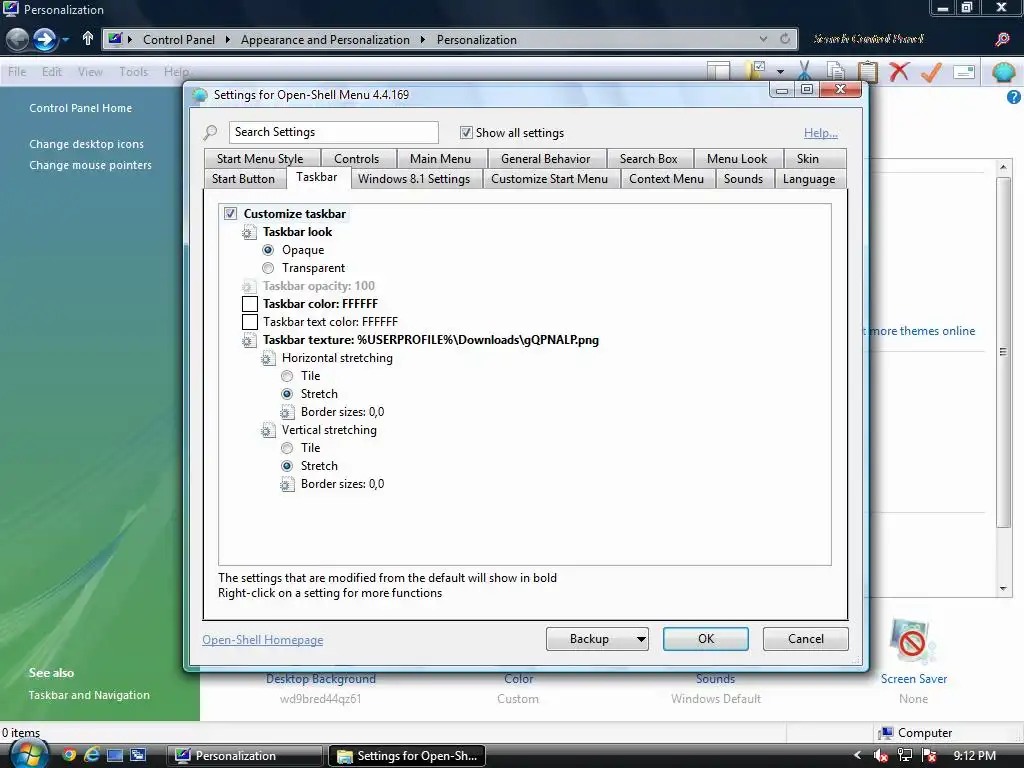The height and width of the screenshot is (768, 1024).
Task: Select Stretch under Horizontal stretching
Action: (287, 394)
